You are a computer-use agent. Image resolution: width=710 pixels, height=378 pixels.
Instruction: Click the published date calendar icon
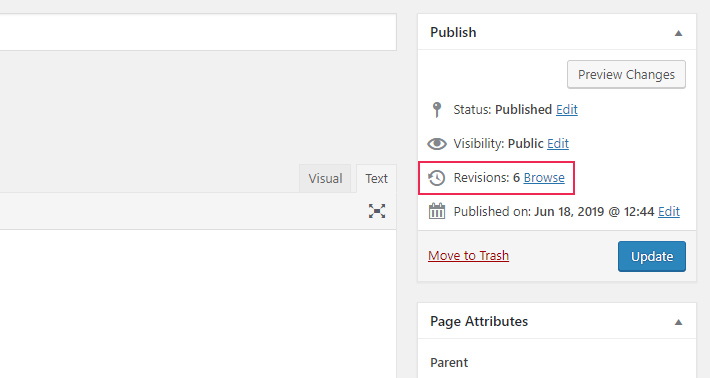[x=437, y=211]
